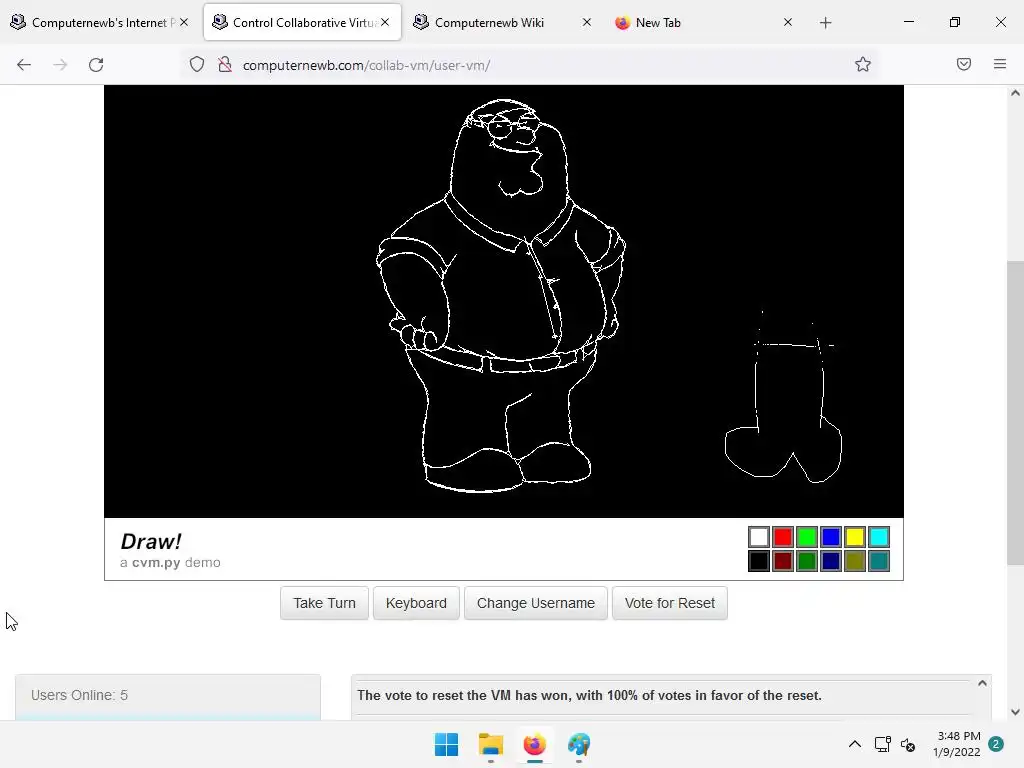The height and width of the screenshot is (768, 1024).
Task: Click the page scrollbar down arrow
Action: tap(1015, 712)
